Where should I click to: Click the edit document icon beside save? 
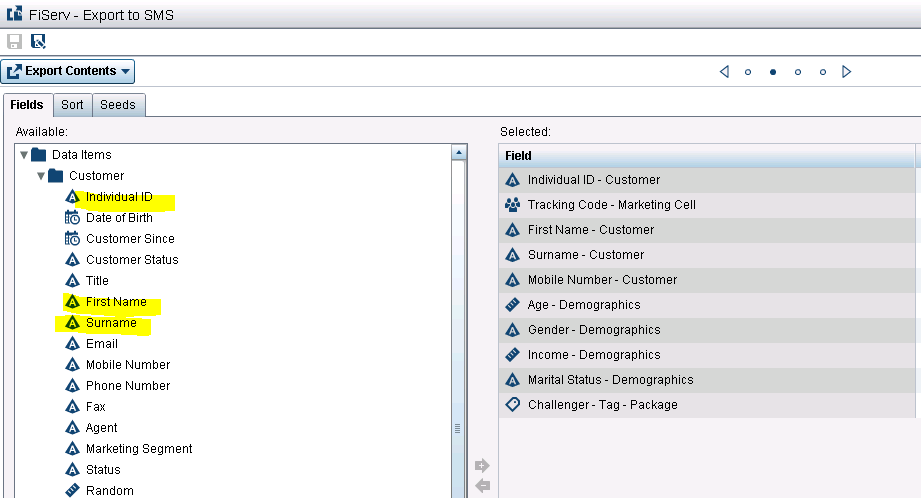coord(39,42)
